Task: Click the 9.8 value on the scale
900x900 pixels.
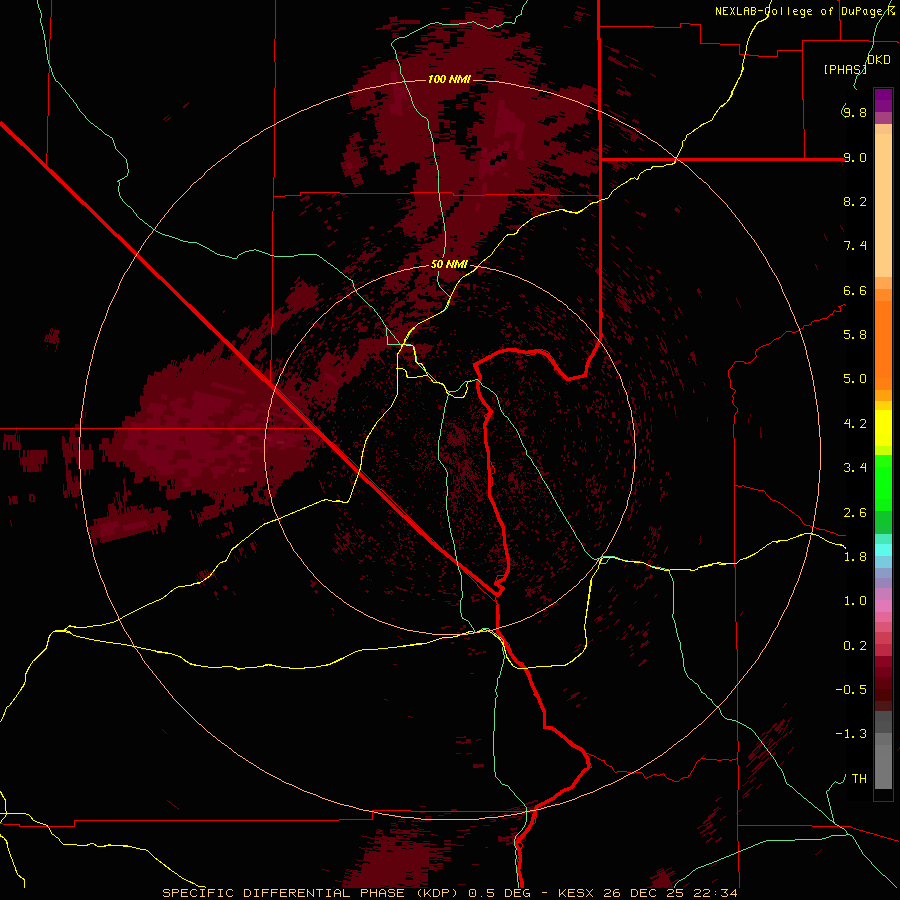Action: tap(855, 112)
